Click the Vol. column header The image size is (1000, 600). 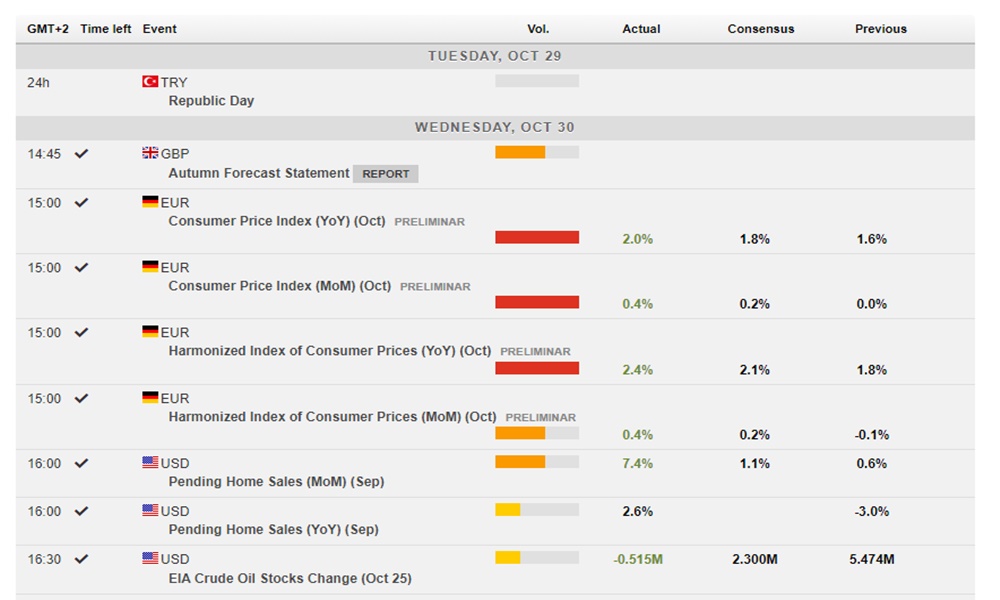[538, 29]
